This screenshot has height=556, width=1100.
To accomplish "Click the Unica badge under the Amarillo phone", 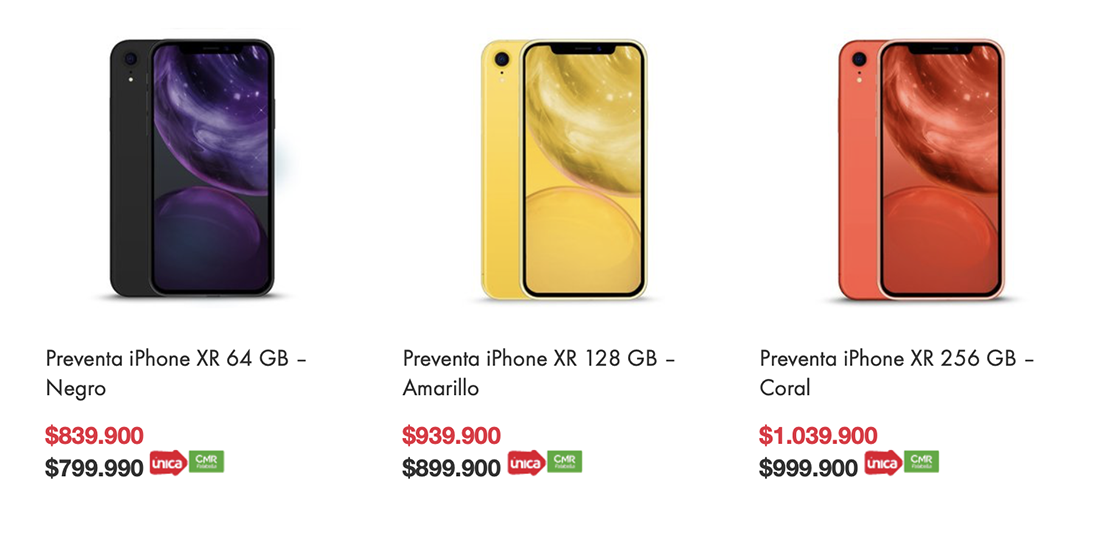I will coord(526,463).
